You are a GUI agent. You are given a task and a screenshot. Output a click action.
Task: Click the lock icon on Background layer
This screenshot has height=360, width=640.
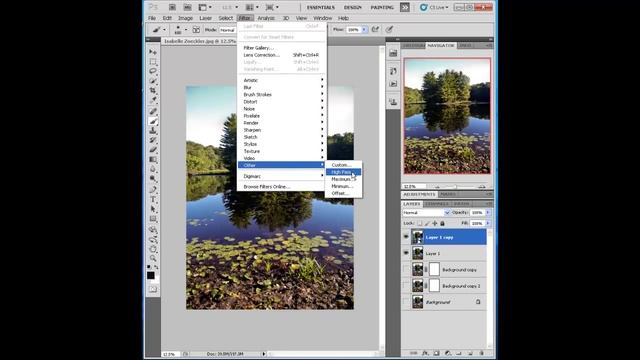tap(478, 302)
